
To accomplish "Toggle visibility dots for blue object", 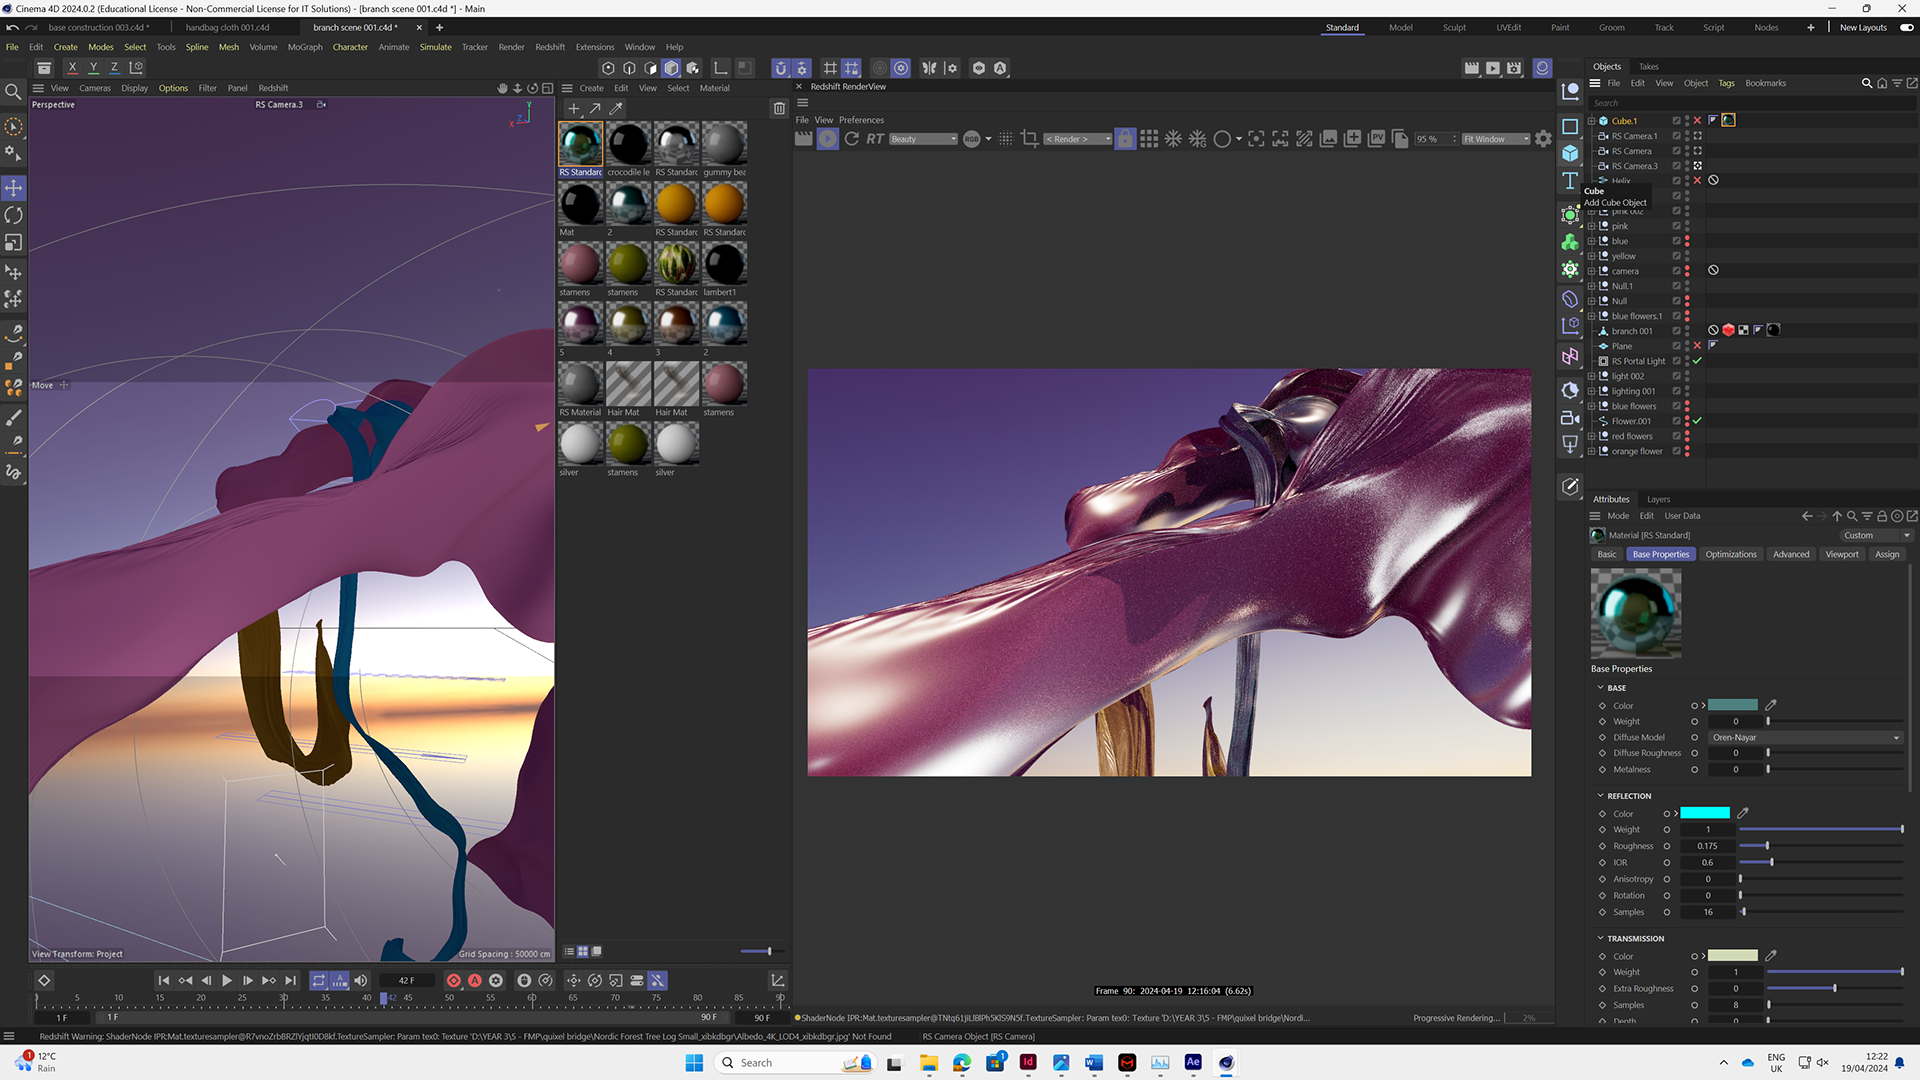I will (1687, 241).
